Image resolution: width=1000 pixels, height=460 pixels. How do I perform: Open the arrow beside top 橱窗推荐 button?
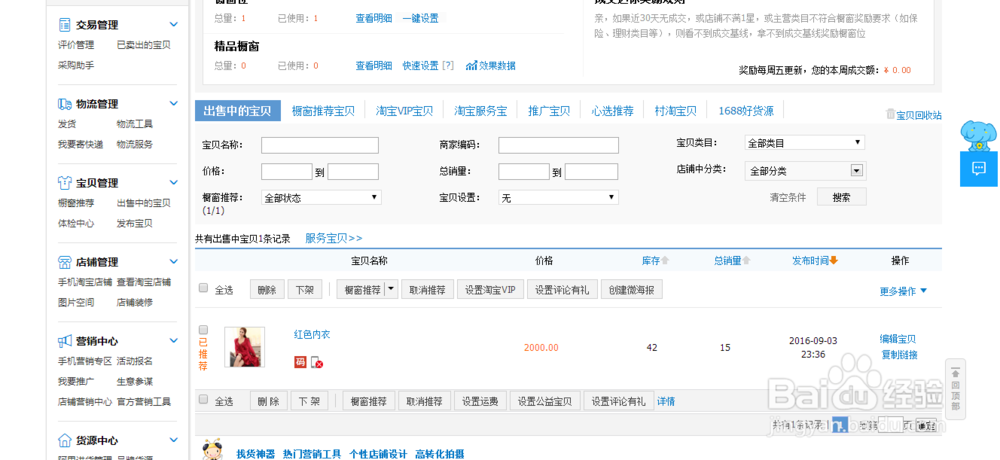point(390,289)
